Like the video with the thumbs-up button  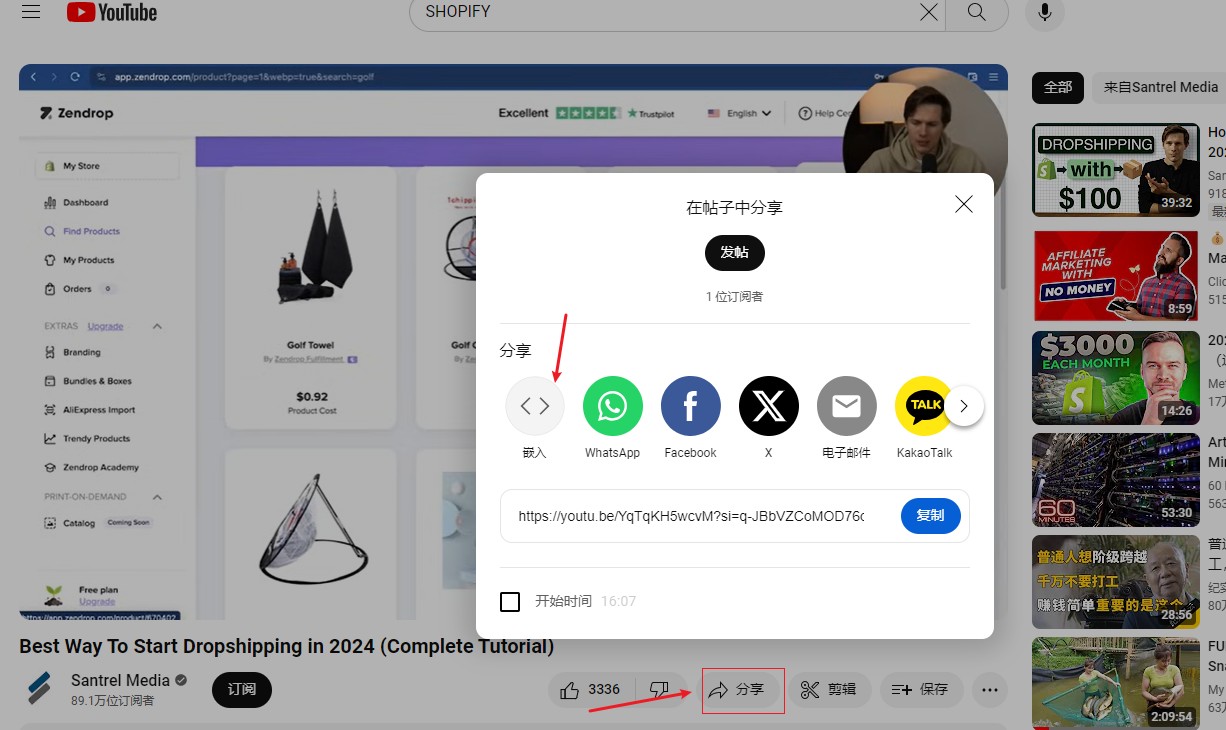point(592,690)
